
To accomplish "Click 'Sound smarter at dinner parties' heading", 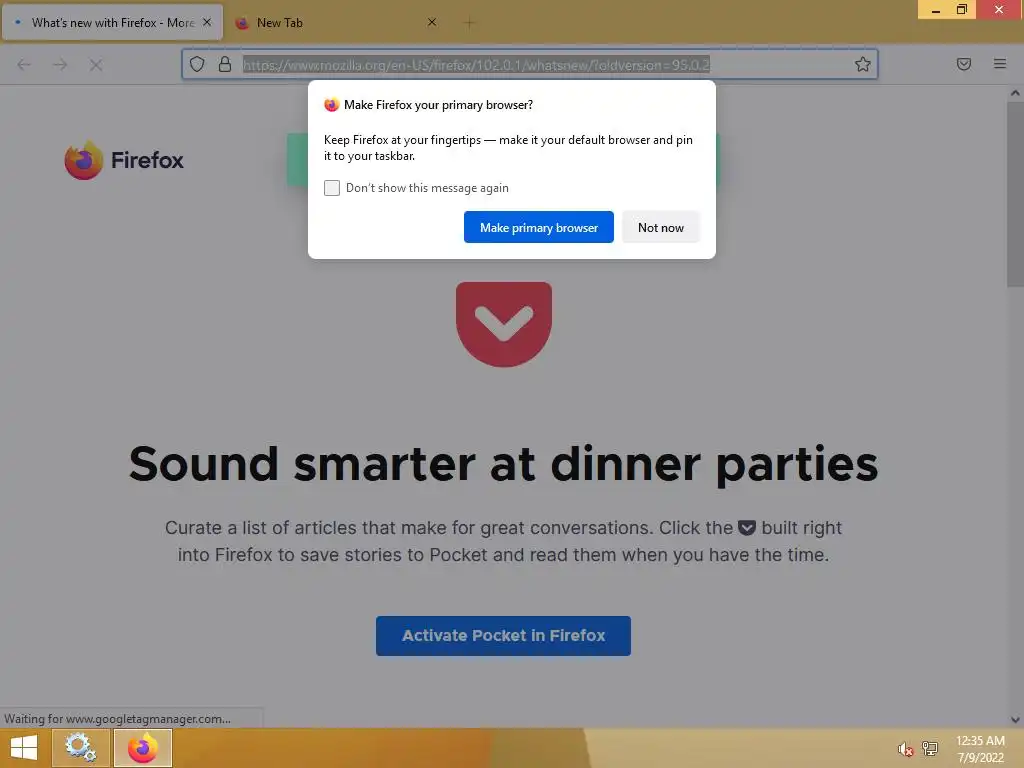I will point(504,464).
